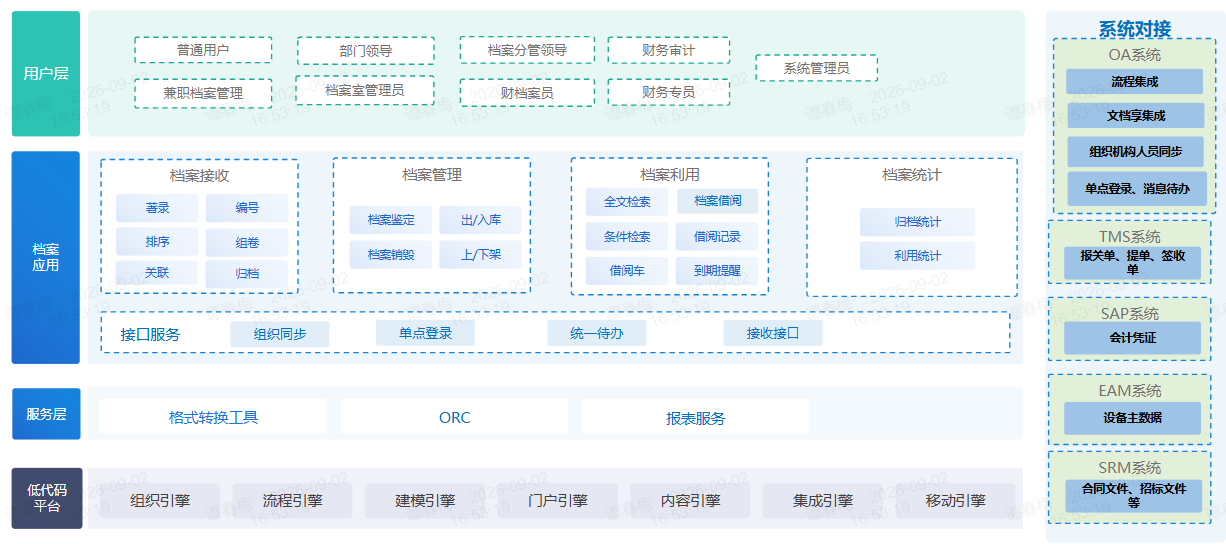Viewport: 1226px width, 544px height.
Task: Click the 档案管理 heading
Action: 432,175
